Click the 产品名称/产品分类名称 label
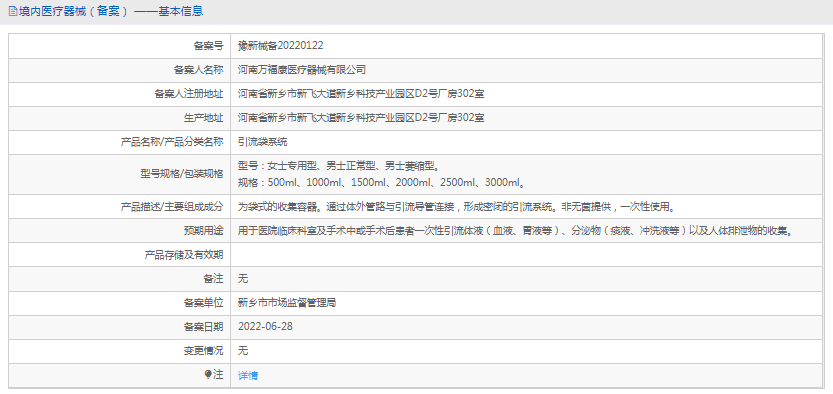 click(172, 142)
